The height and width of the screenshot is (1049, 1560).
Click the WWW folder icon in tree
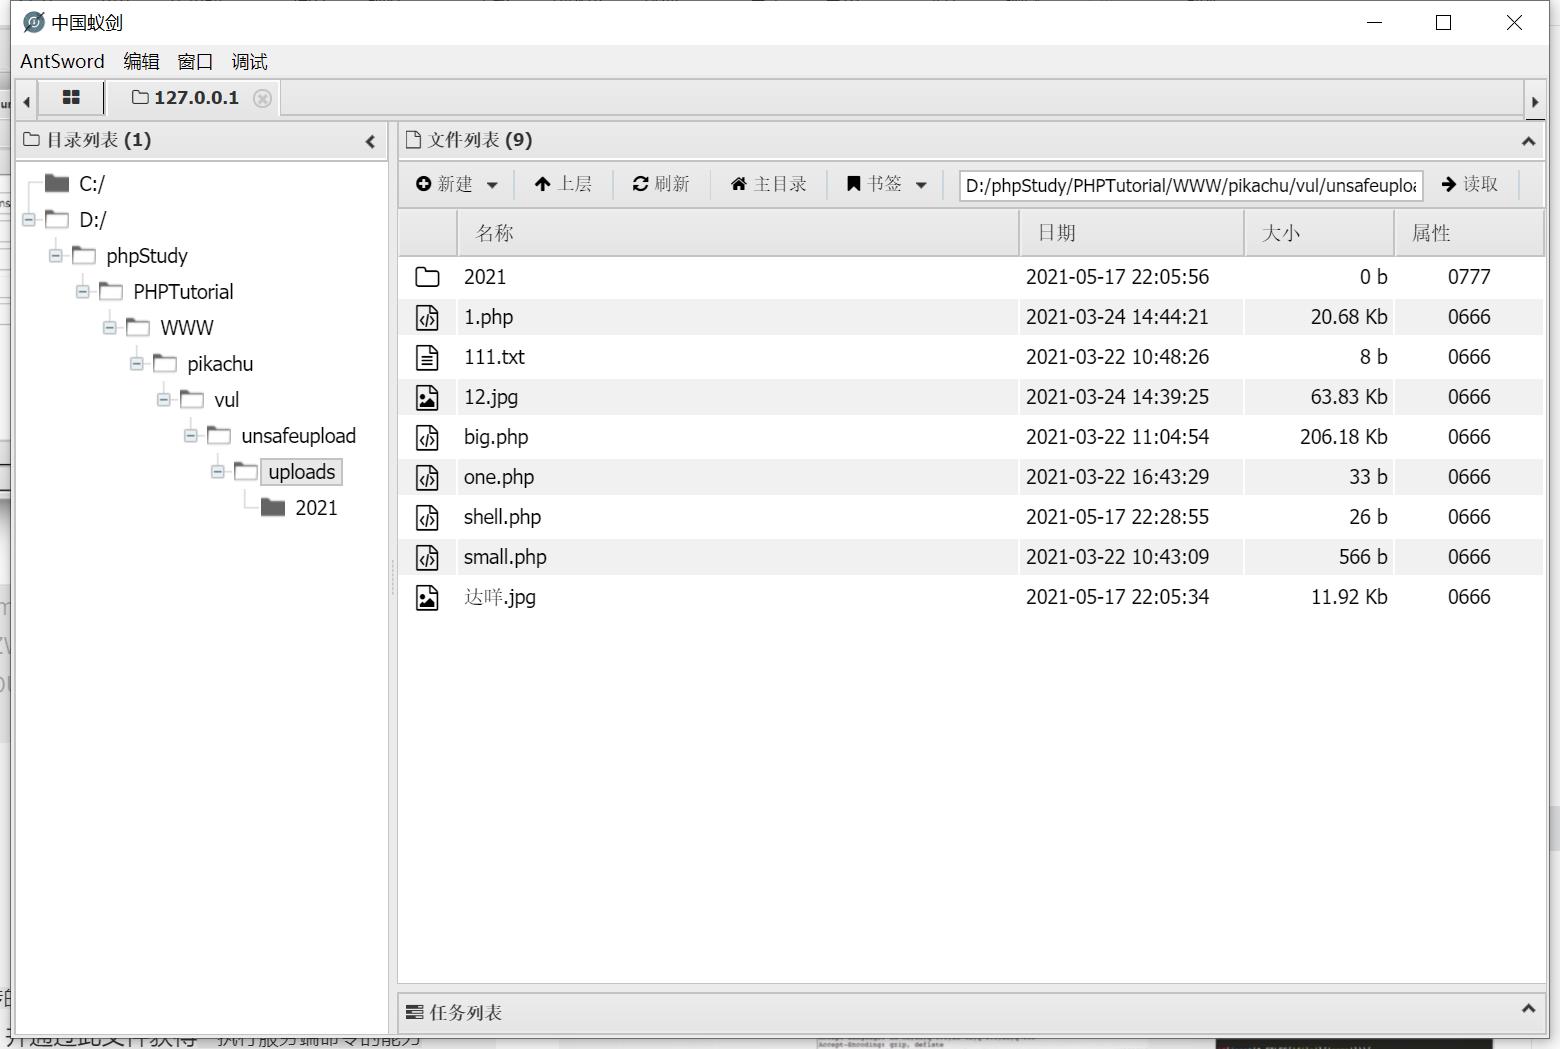[x=138, y=327]
